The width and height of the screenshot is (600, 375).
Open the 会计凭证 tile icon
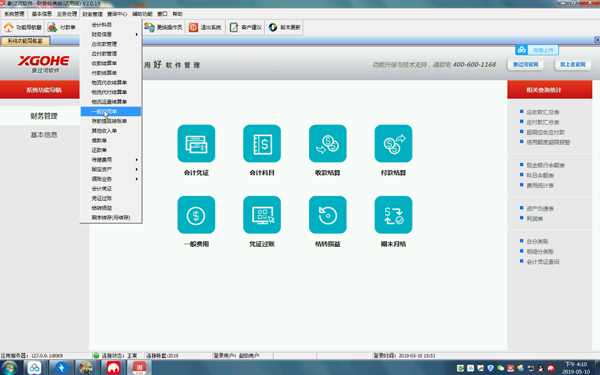coord(196,143)
